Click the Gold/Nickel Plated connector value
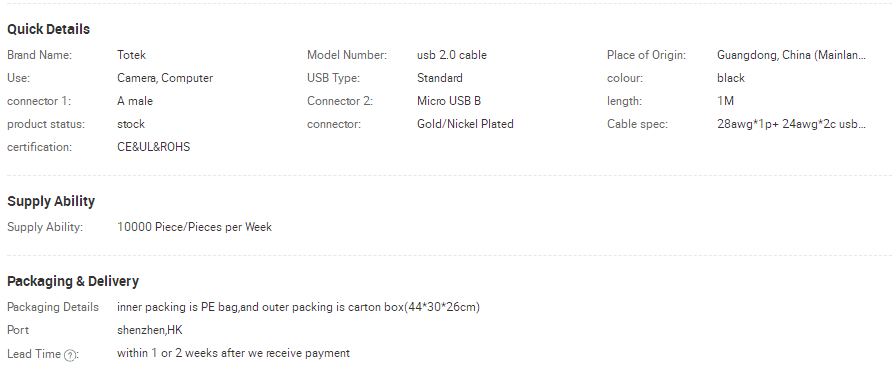The height and width of the screenshot is (382, 893). (465, 124)
